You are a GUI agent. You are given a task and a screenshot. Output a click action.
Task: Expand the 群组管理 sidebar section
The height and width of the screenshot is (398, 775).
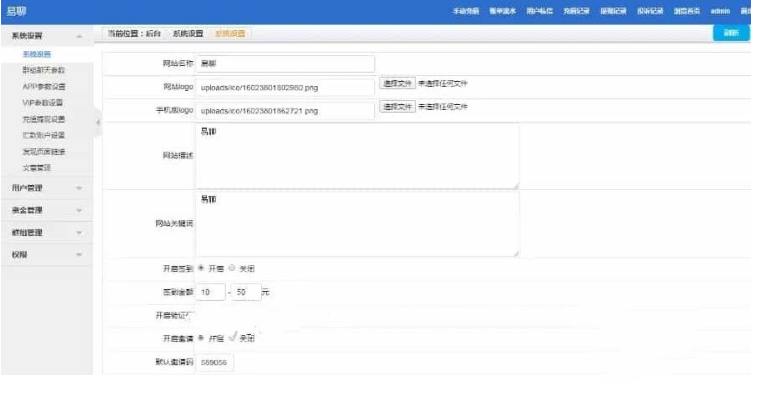(47, 232)
